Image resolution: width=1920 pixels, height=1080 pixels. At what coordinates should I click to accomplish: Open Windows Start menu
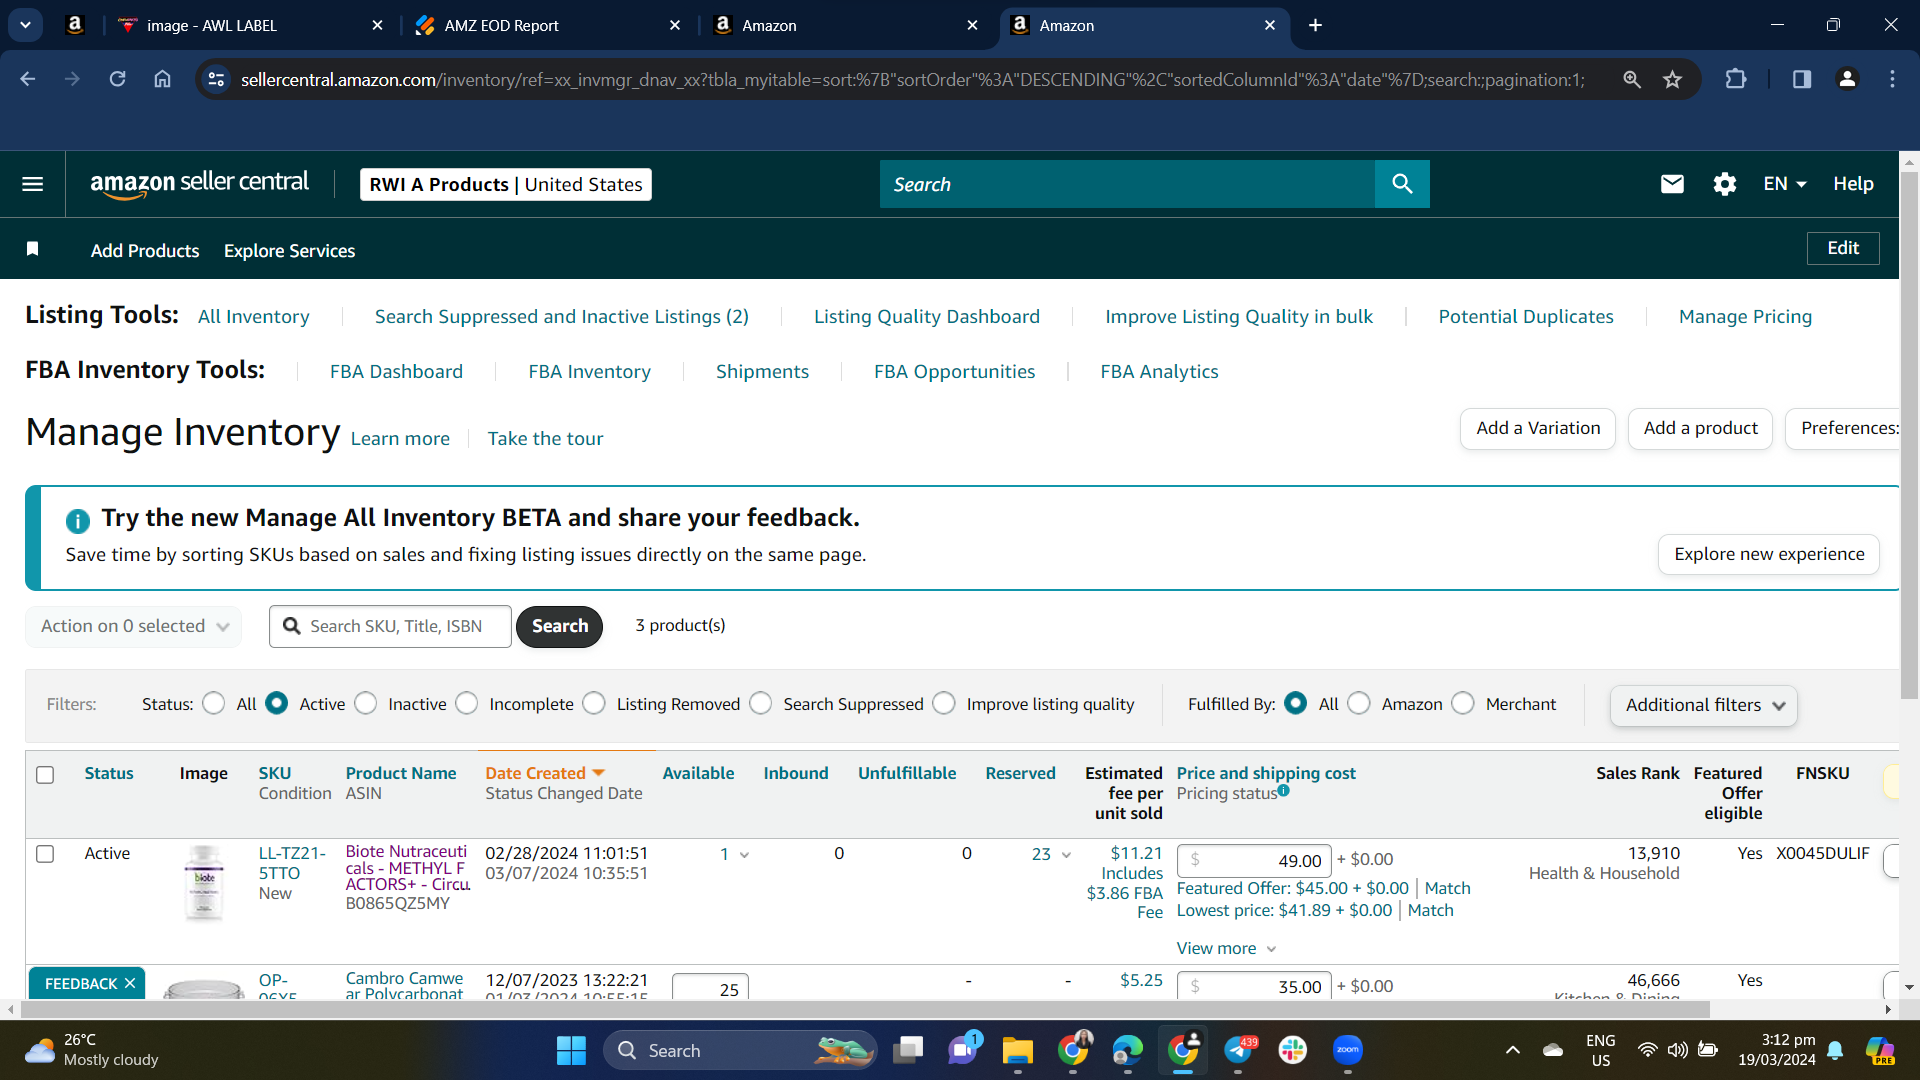click(571, 1050)
